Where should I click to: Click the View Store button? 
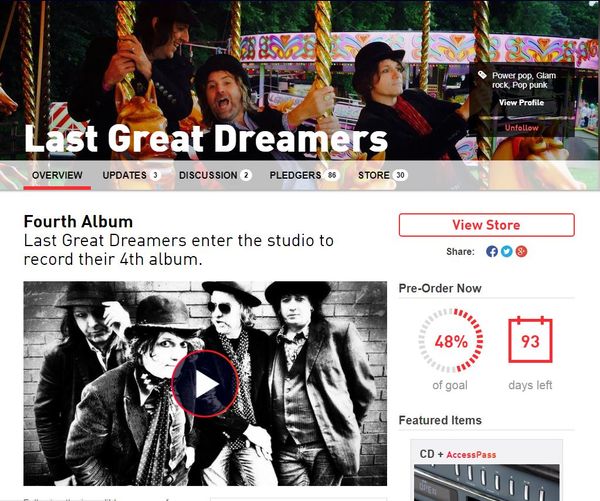[486, 225]
